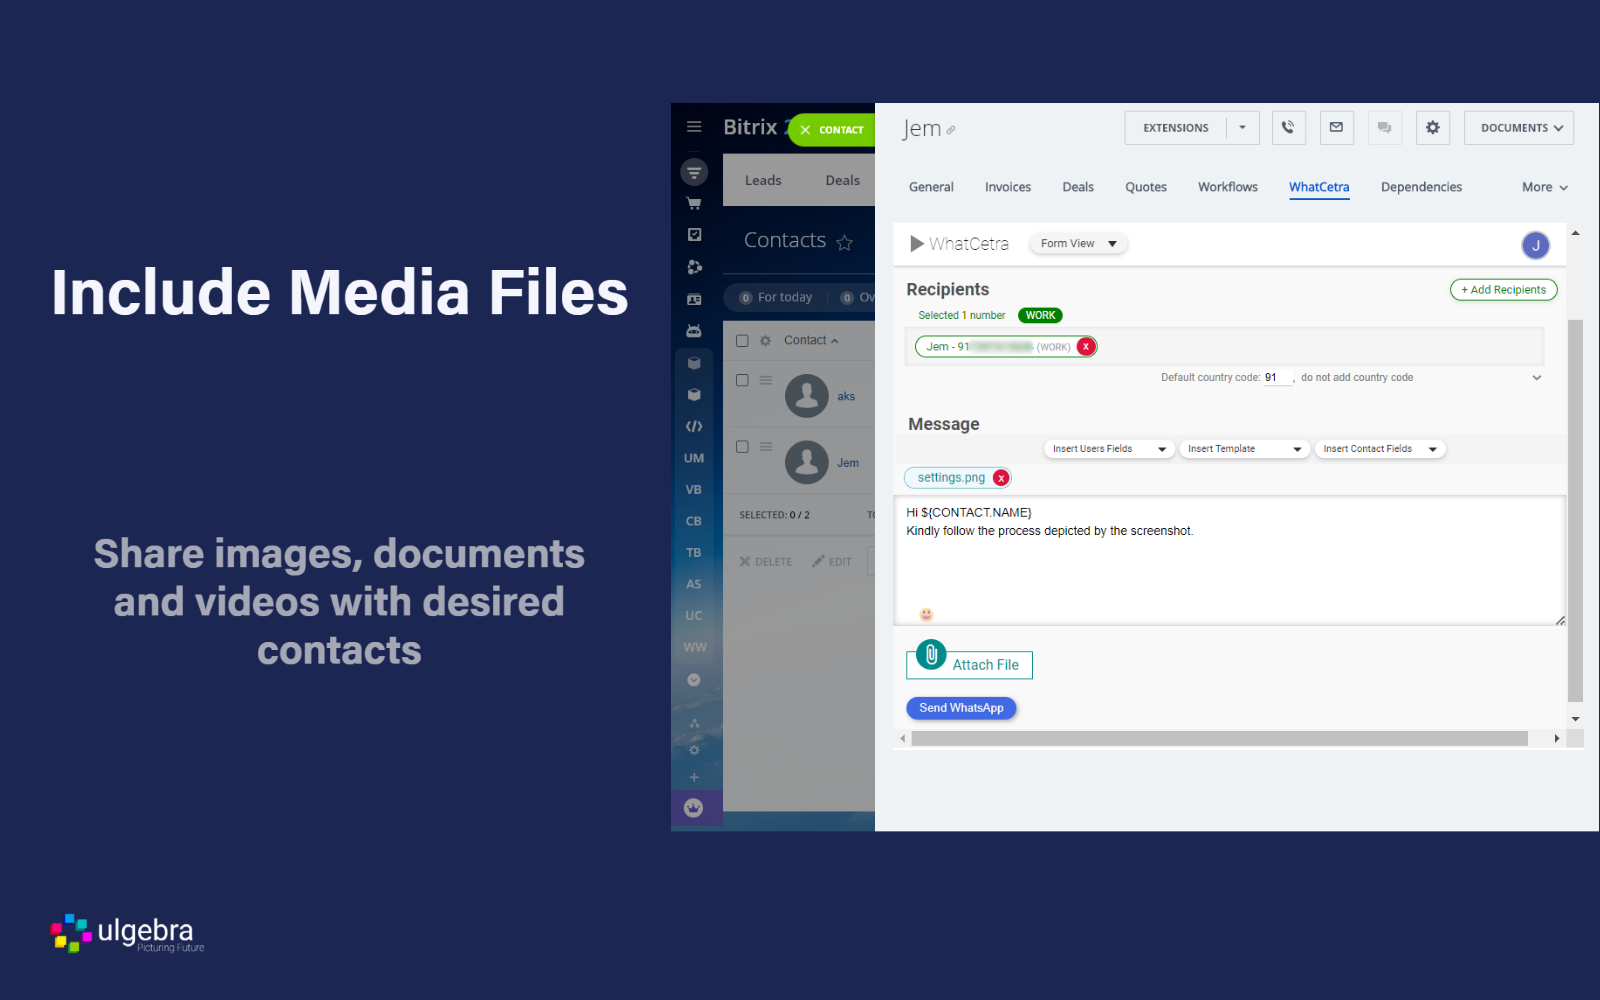This screenshot has width=1600, height=1000.
Task: Click the Extensions button
Action: 1176,128
